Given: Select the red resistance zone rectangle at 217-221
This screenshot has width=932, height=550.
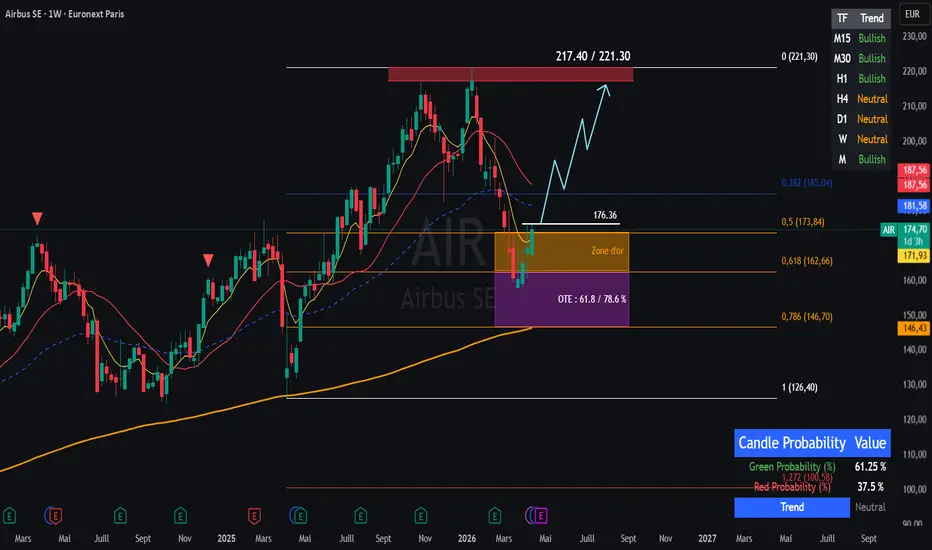Looking at the screenshot, I should 510,74.
